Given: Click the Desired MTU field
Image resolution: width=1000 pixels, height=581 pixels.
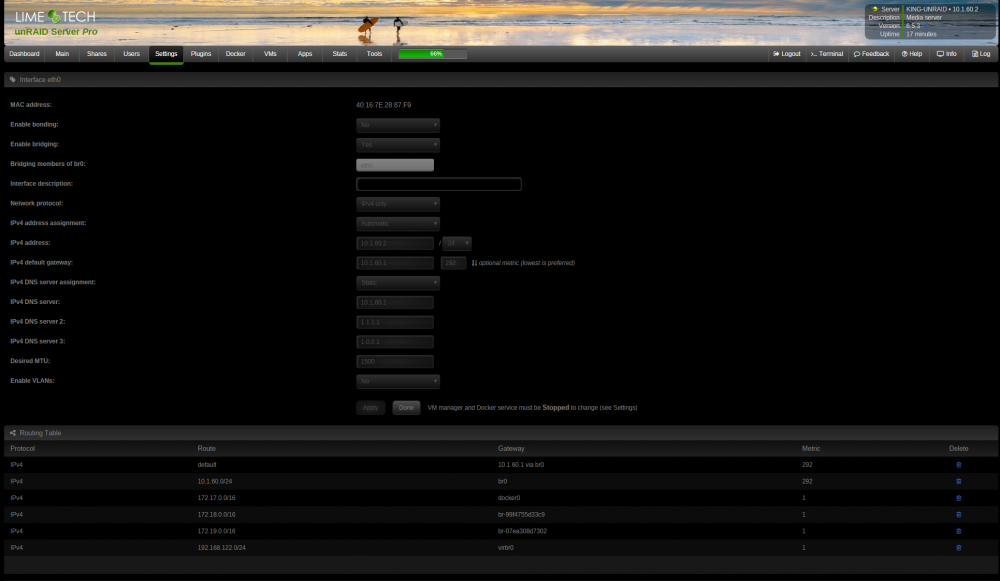Looking at the screenshot, I should [395, 362].
